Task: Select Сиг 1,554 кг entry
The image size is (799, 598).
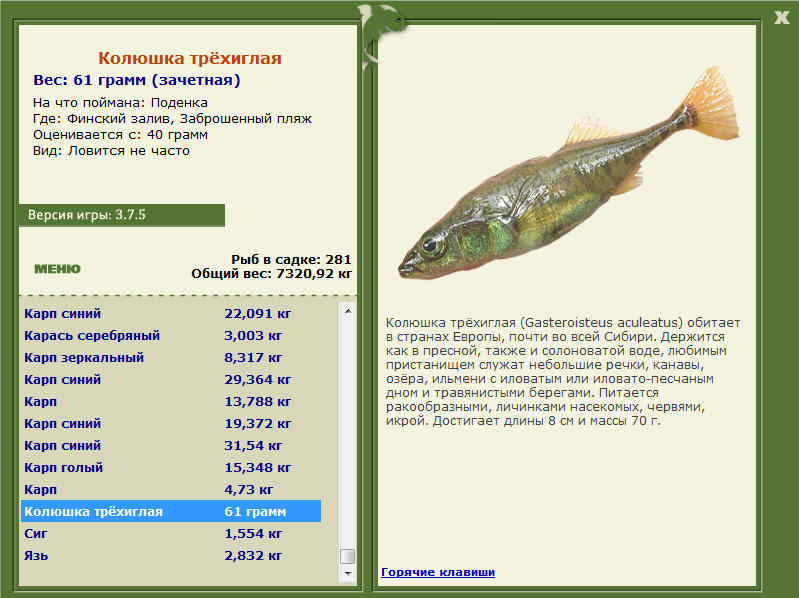Action: tap(171, 533)
